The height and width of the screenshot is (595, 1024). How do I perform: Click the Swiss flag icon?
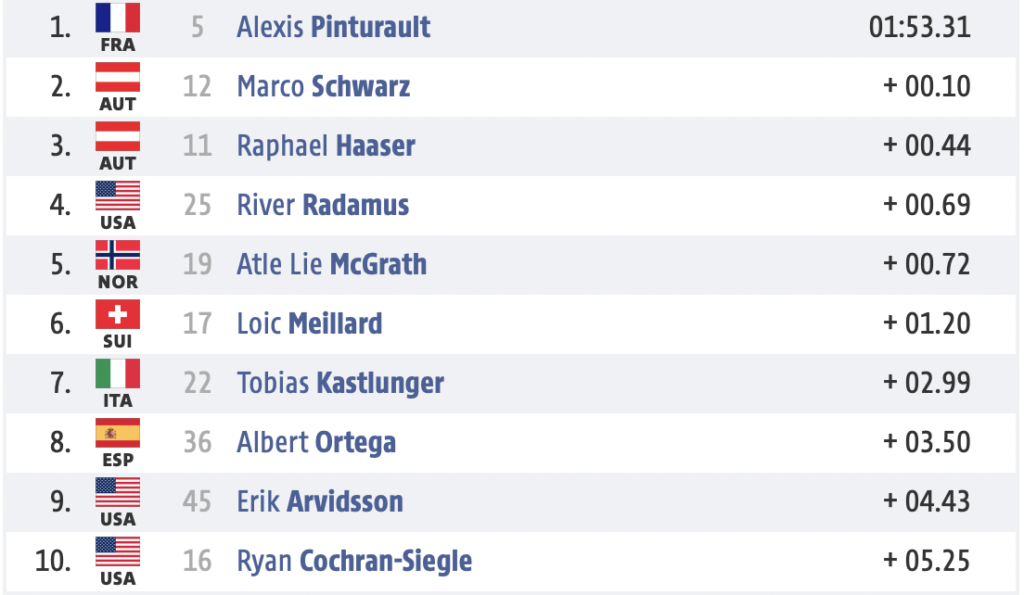[118, 315]
